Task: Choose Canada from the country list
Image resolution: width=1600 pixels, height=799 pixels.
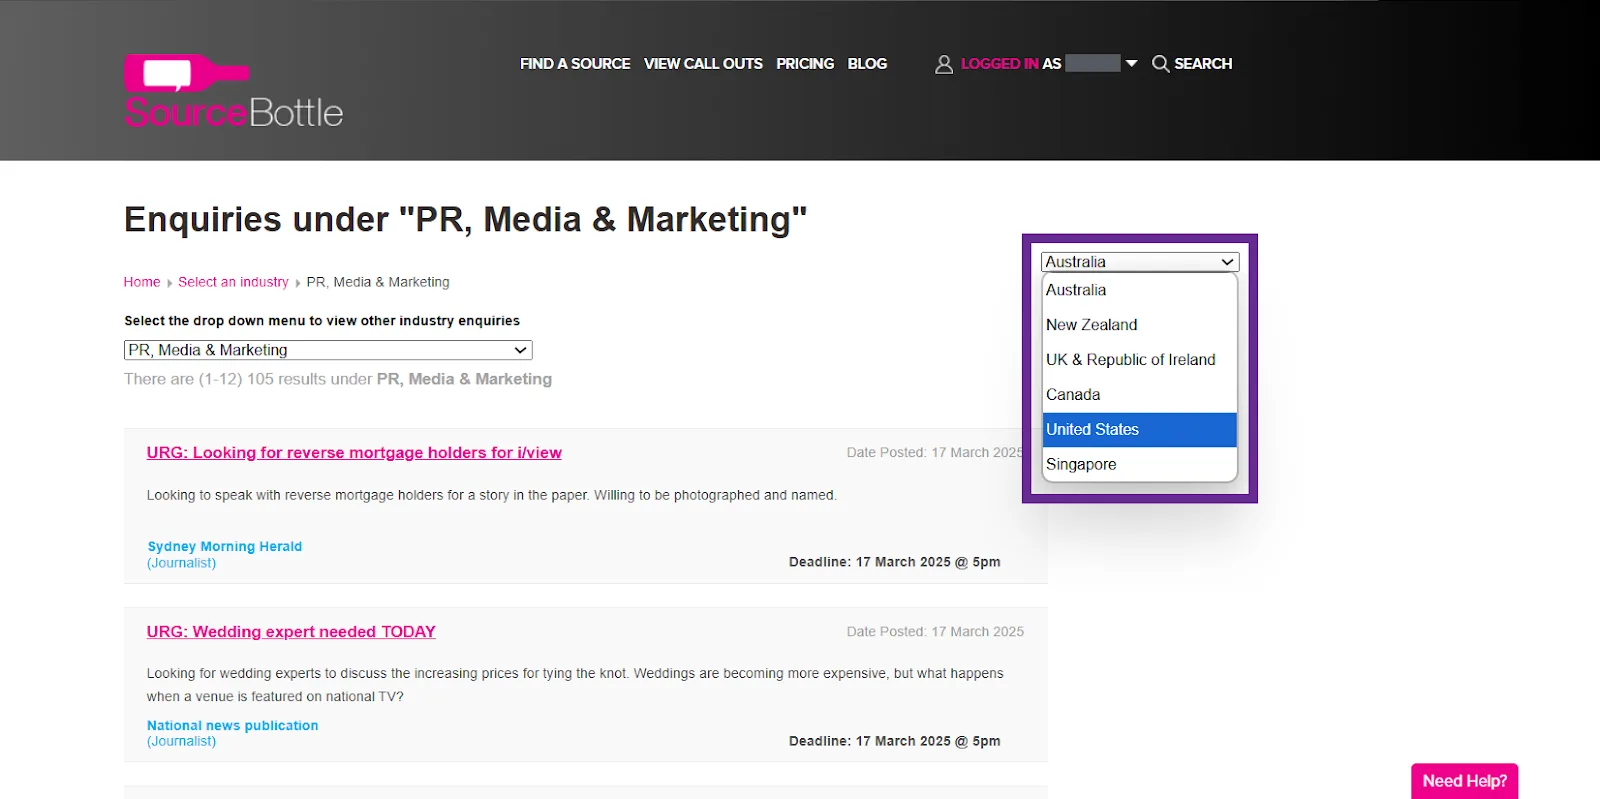Action: pos(1140,395)
